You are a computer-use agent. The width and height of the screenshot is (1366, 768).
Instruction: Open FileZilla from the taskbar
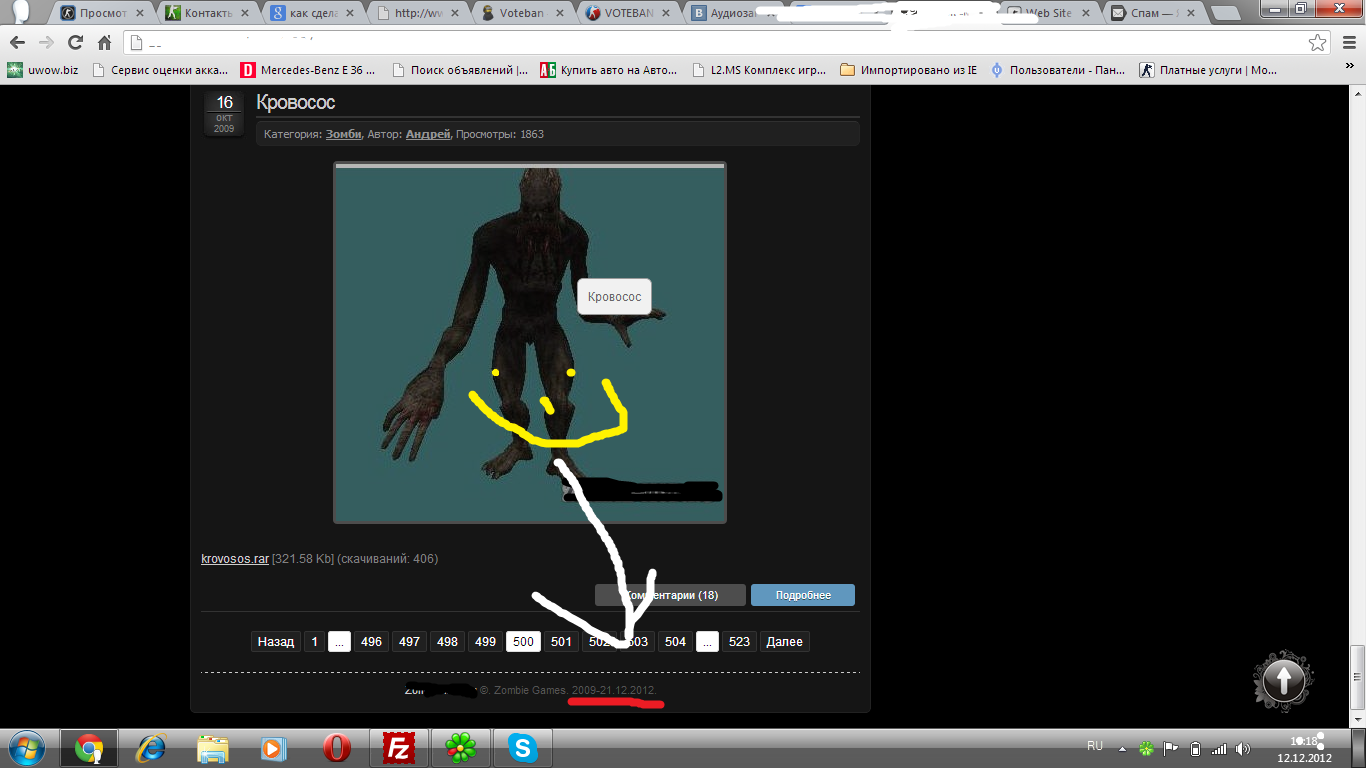point(400,748)
